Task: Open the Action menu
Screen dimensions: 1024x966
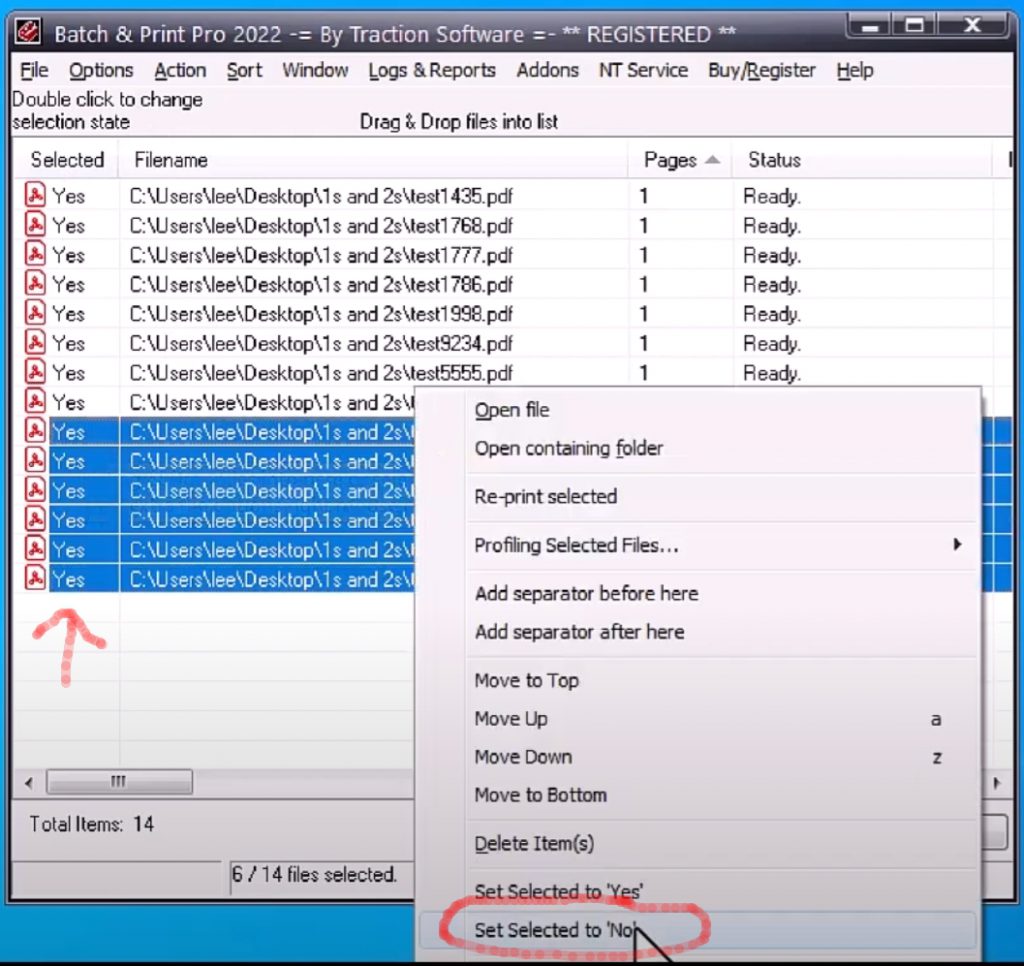Action: pyautogui.click(x=180, y=70)
